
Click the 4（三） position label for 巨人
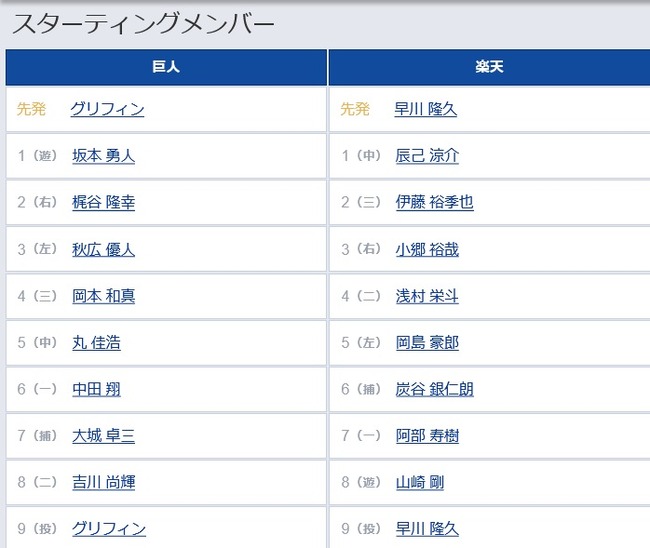click(x=37, y=296)
